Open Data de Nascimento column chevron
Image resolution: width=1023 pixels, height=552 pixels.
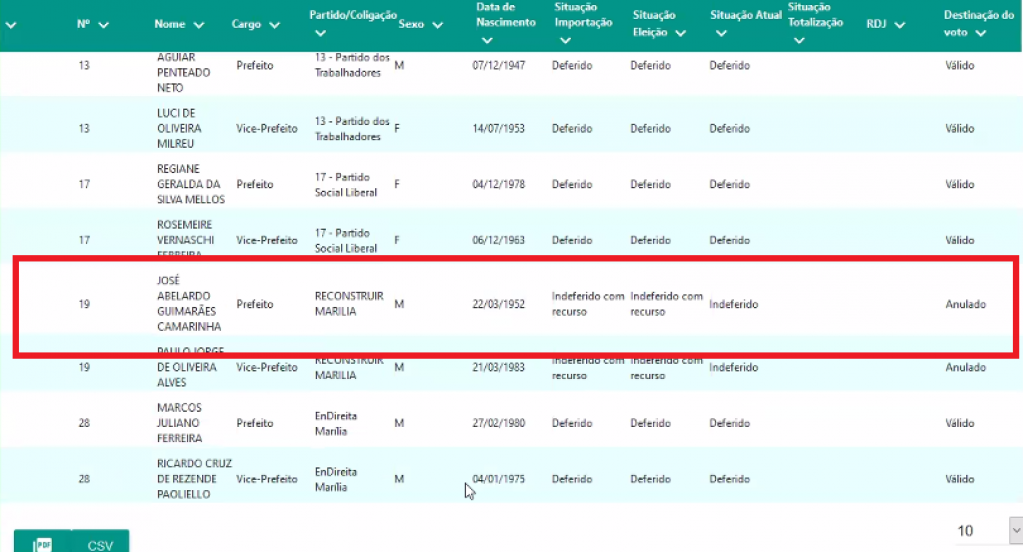coord(487,40)
